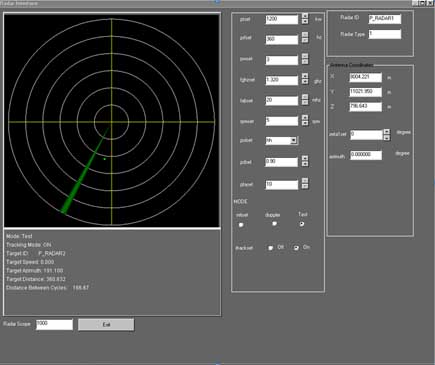Increase the 5 rpm rotation value
Screen dimensions: 435x365
coord(305,117)
